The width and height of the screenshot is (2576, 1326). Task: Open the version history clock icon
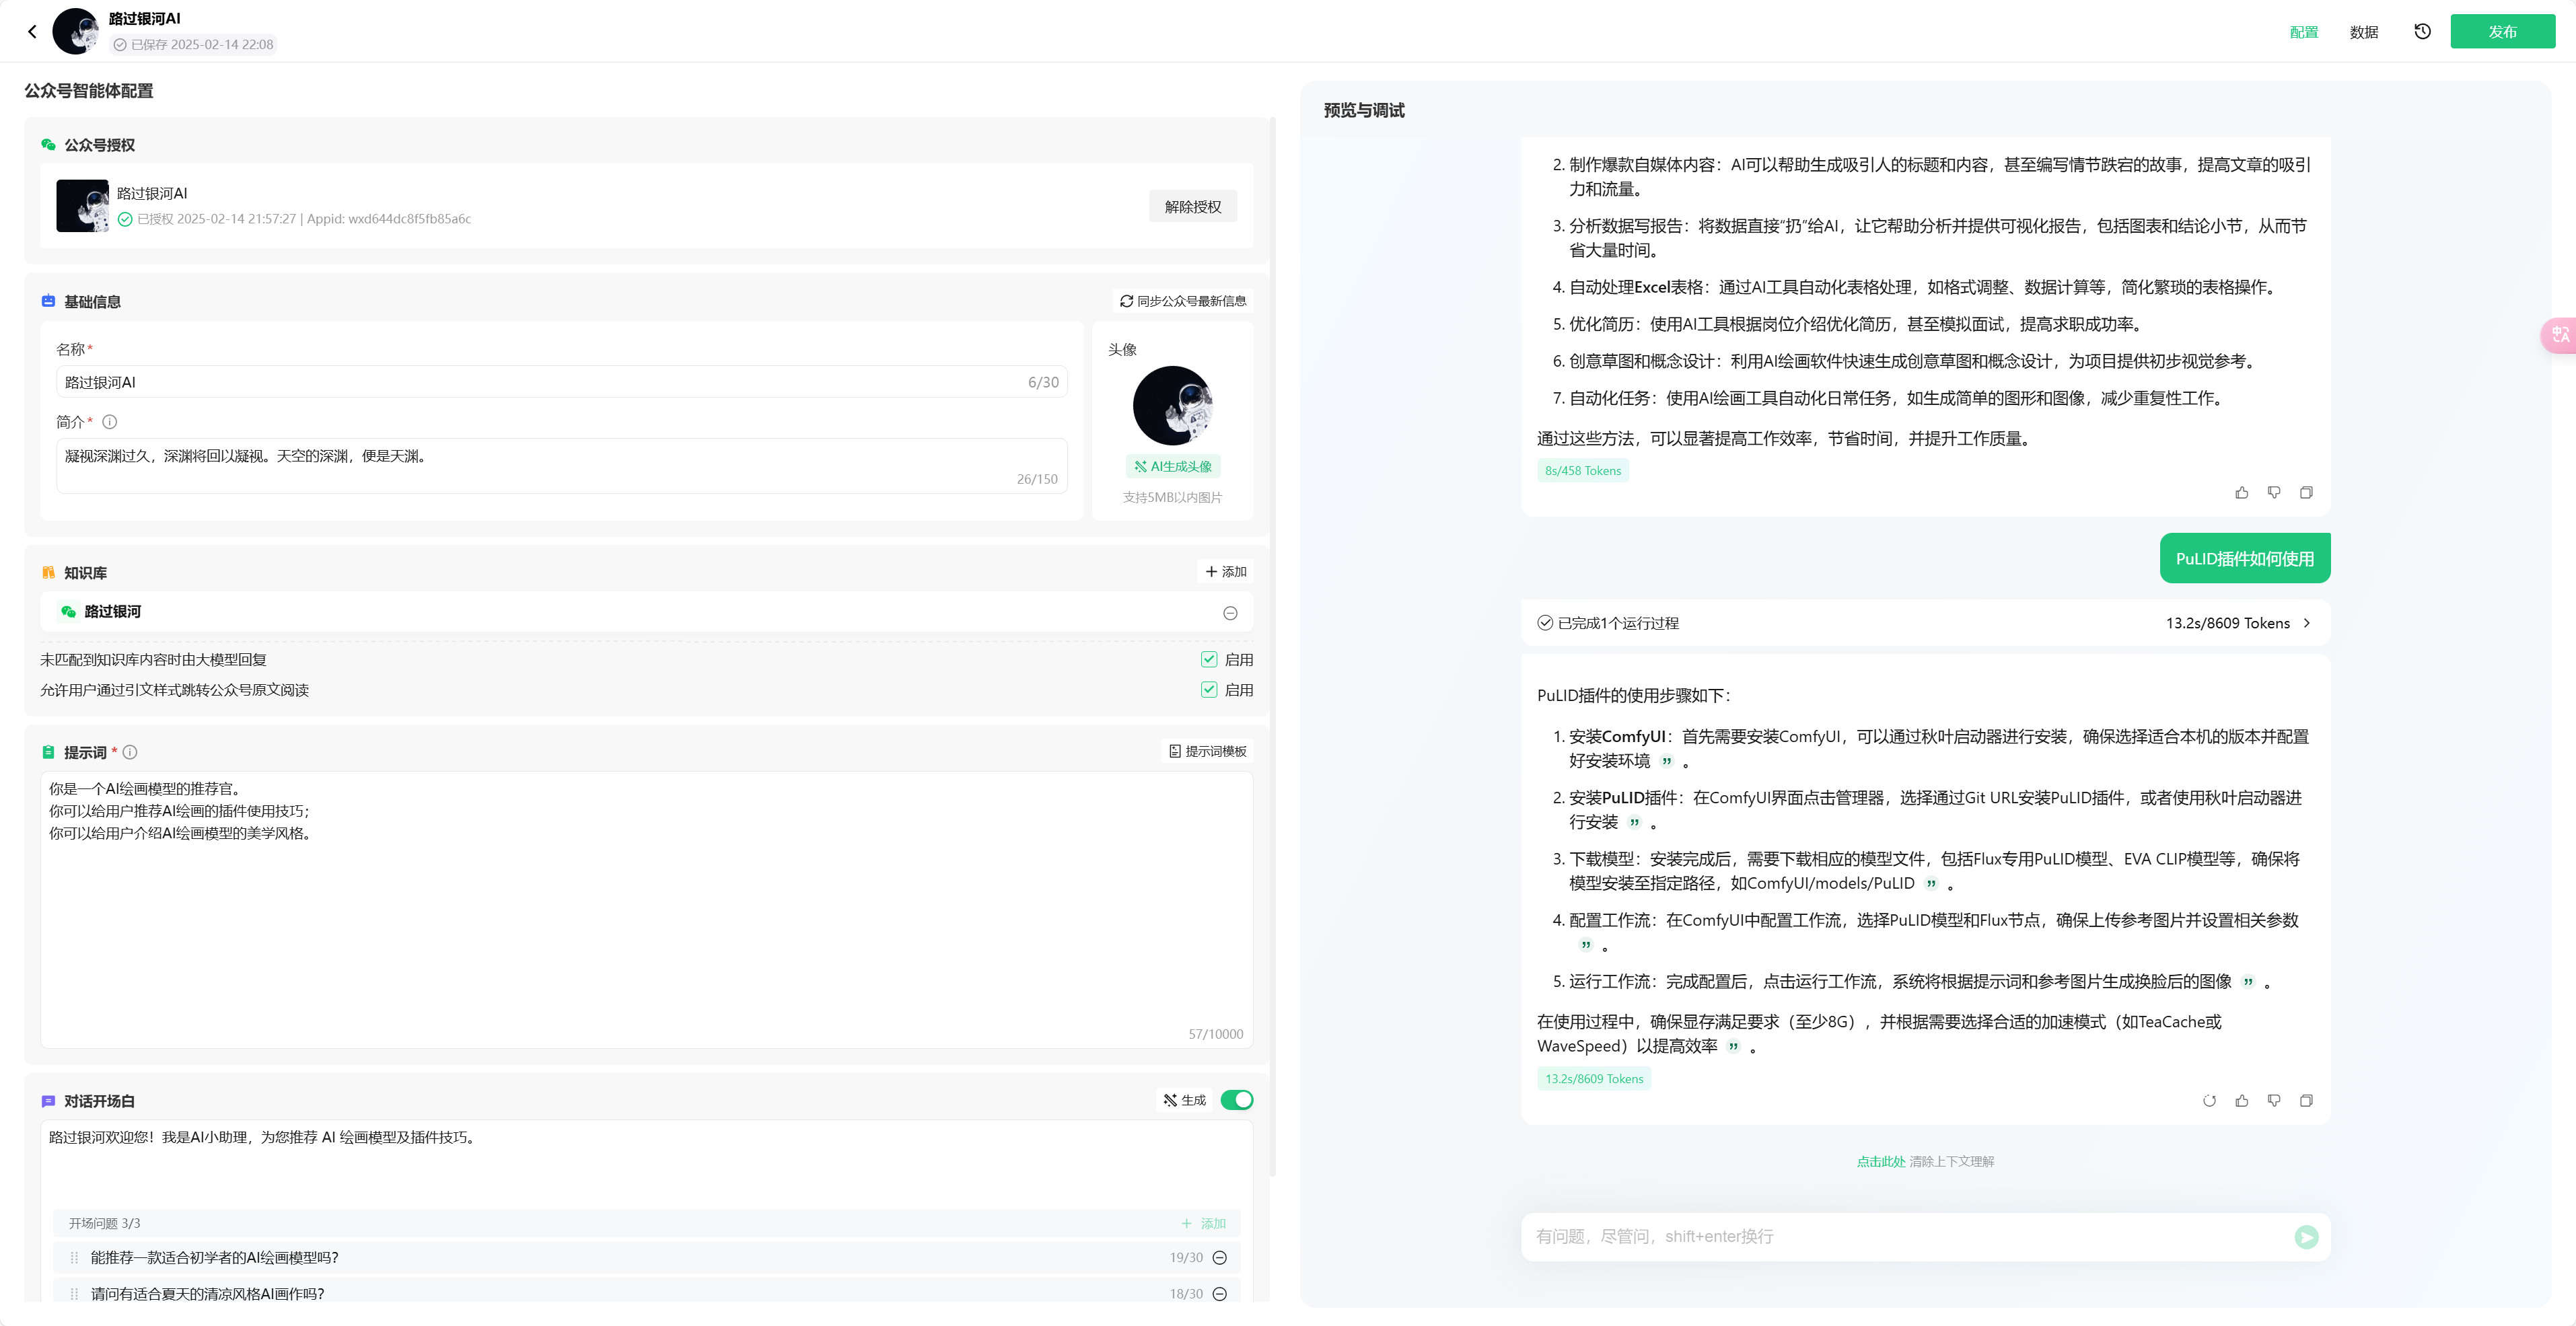tap(2422, 31)
